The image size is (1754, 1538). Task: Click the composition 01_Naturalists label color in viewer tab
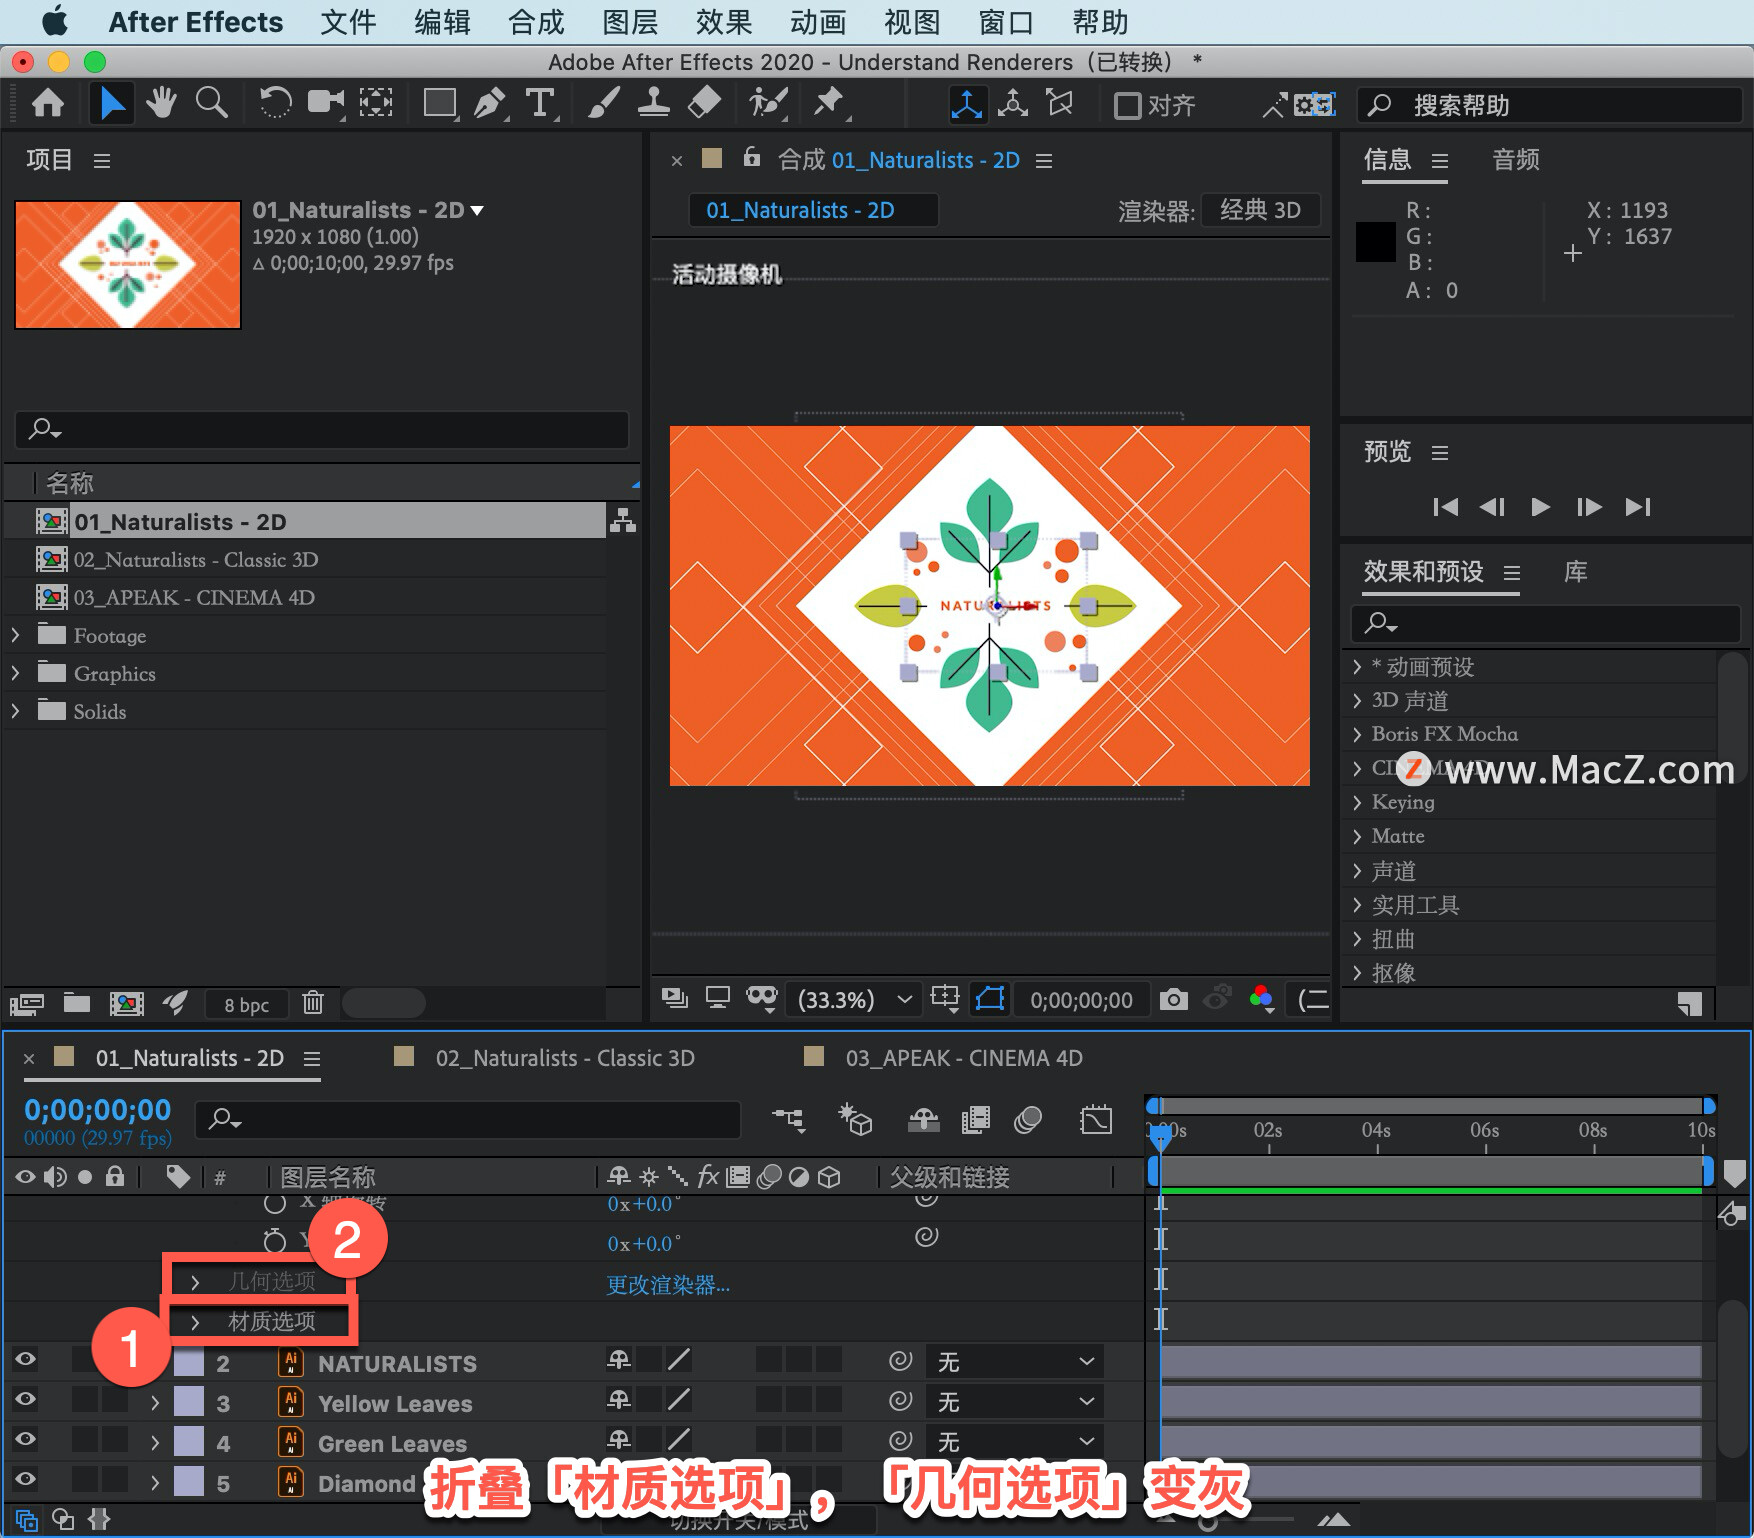[x=712, y=158]
